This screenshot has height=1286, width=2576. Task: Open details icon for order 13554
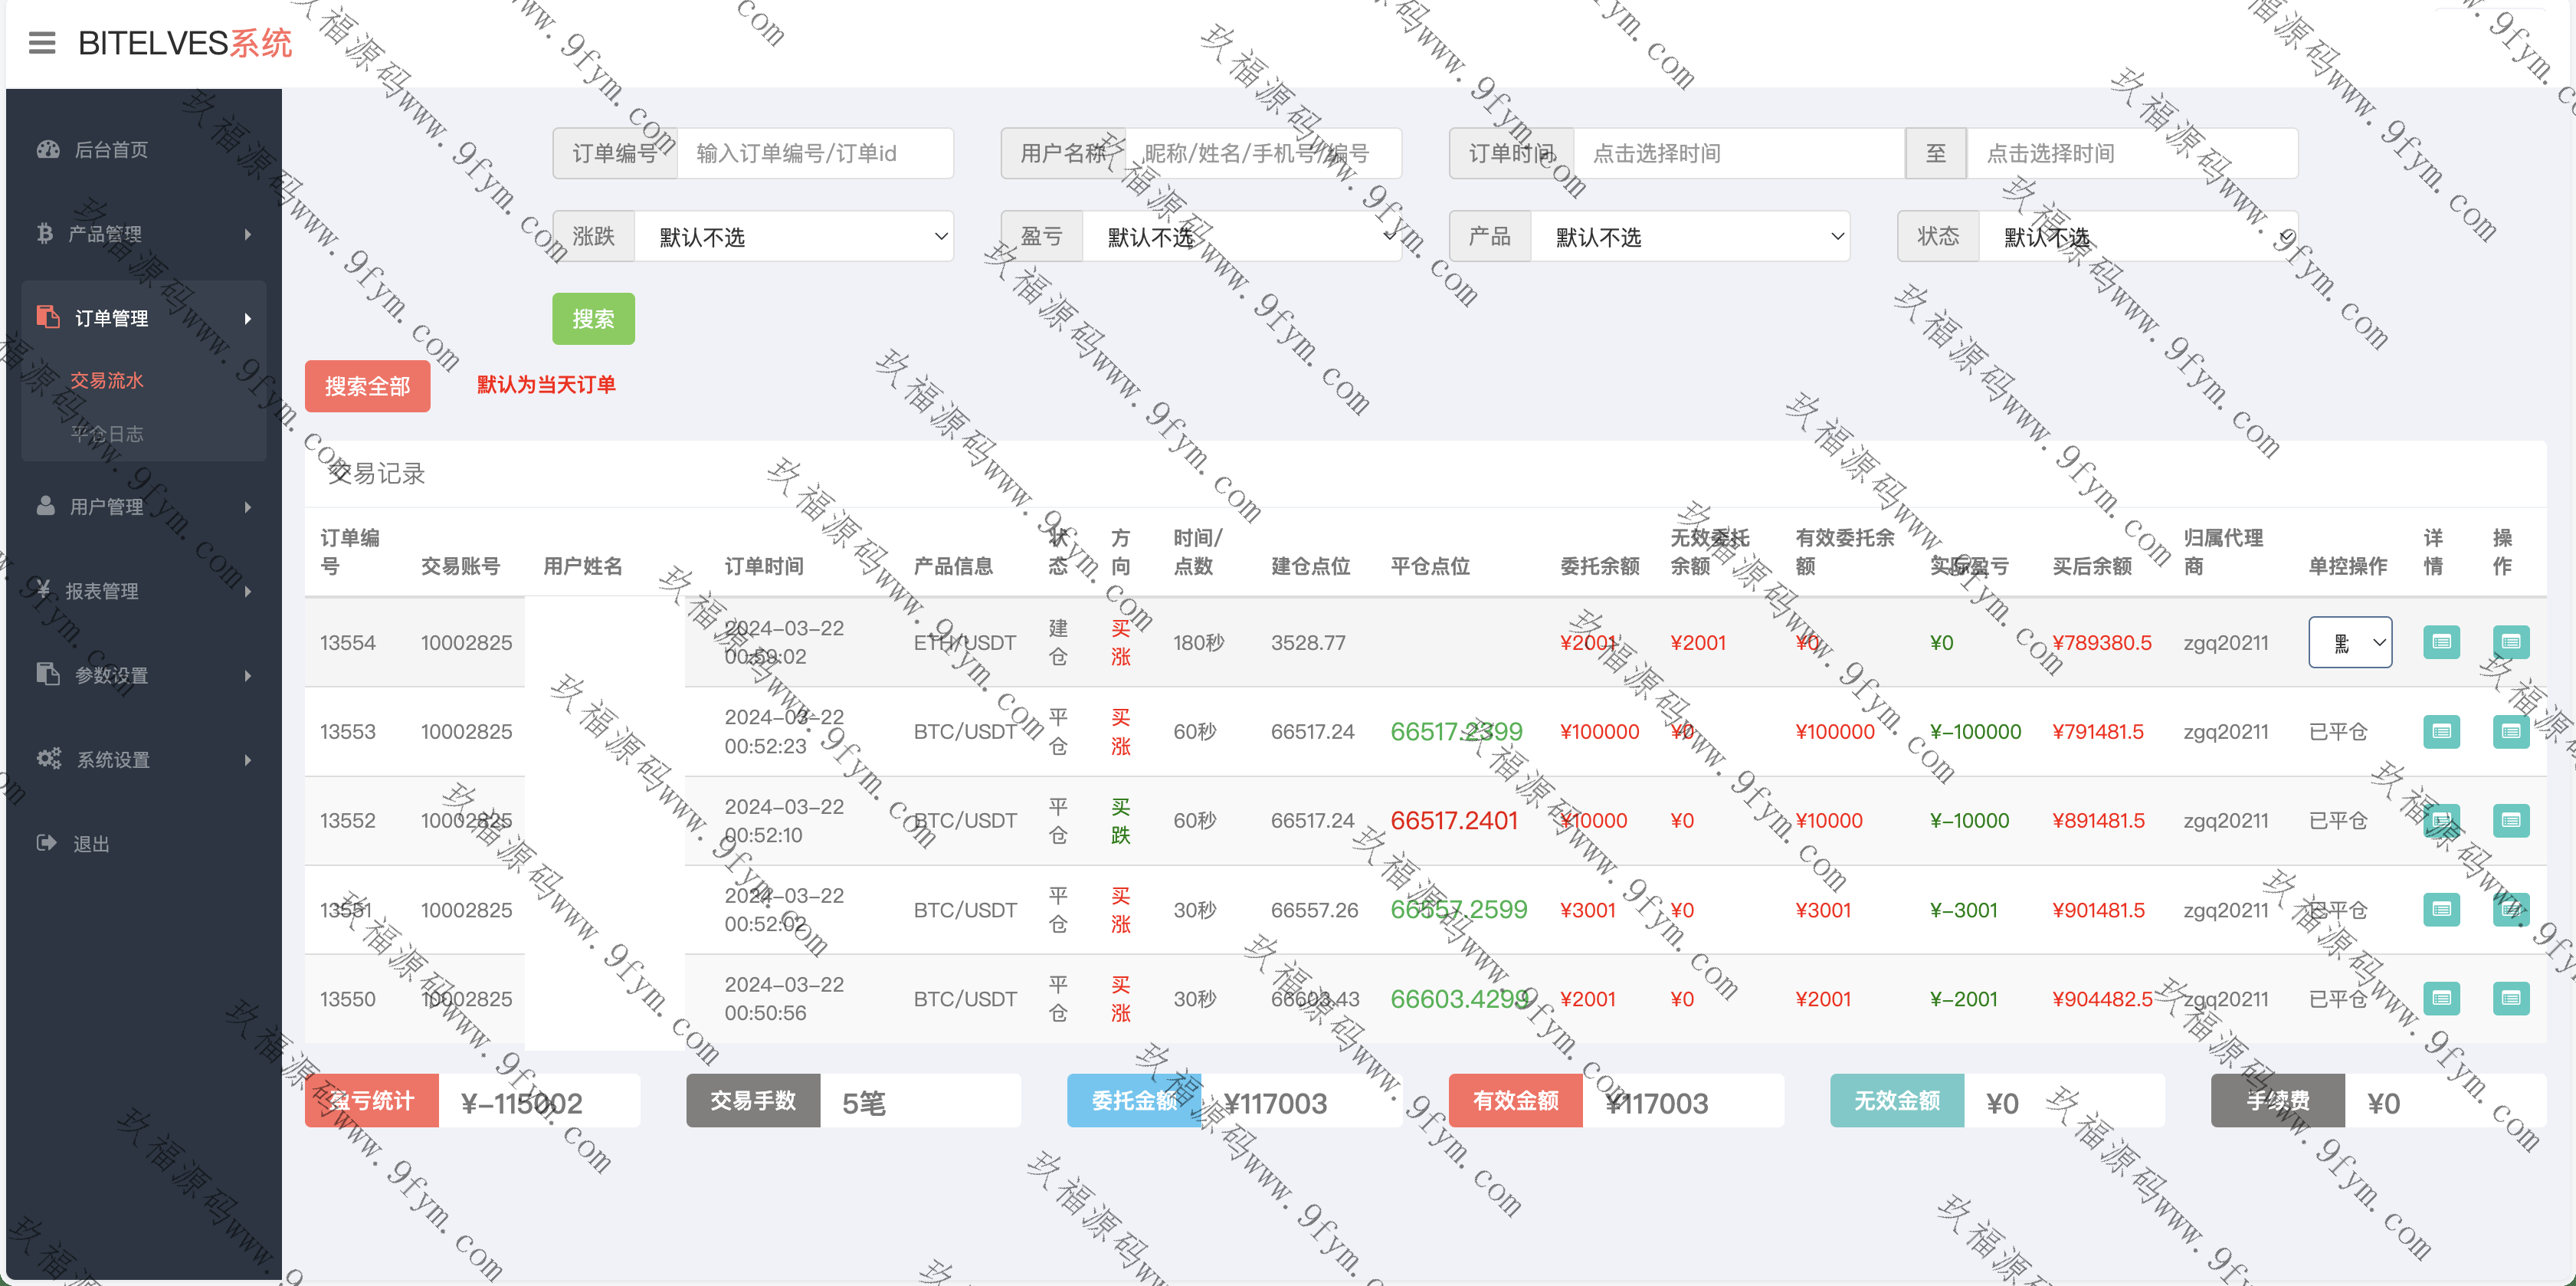[2440, 642]
